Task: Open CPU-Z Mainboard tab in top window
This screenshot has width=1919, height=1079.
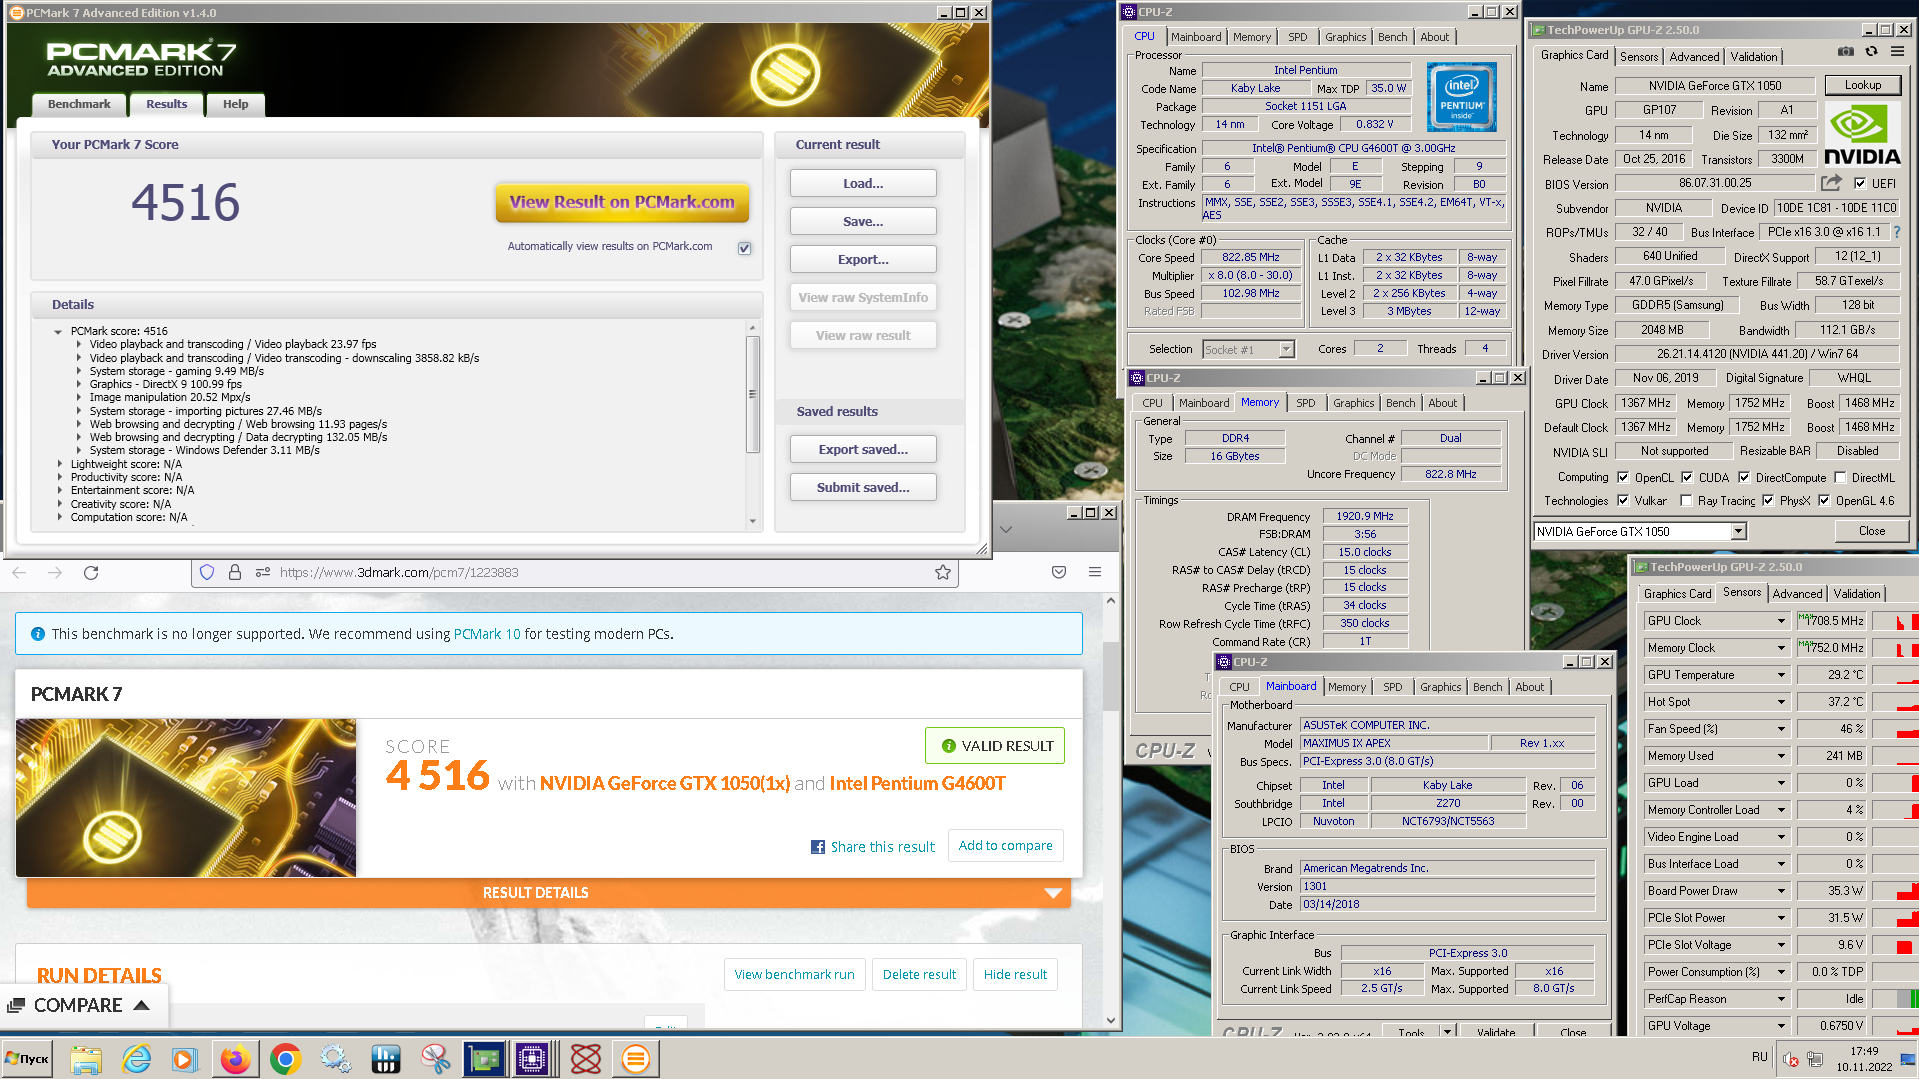Action: tap(1196, 37)
